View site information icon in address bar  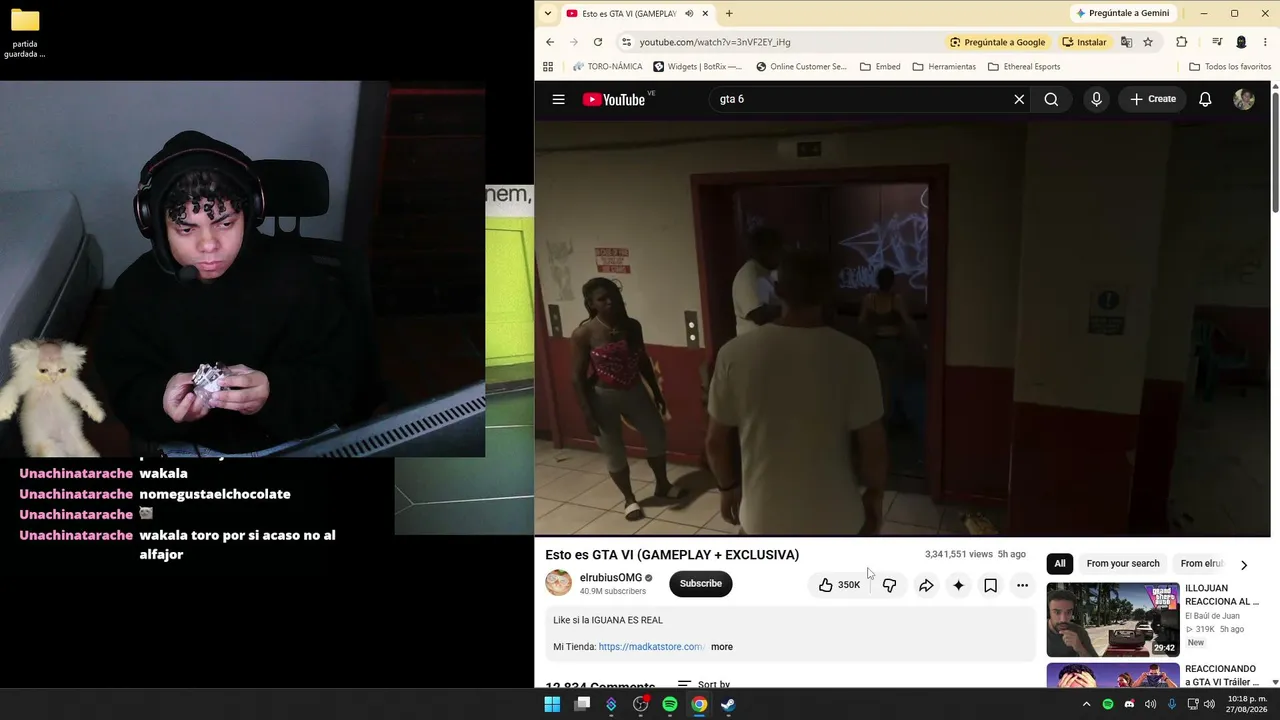tap(626, 42)
